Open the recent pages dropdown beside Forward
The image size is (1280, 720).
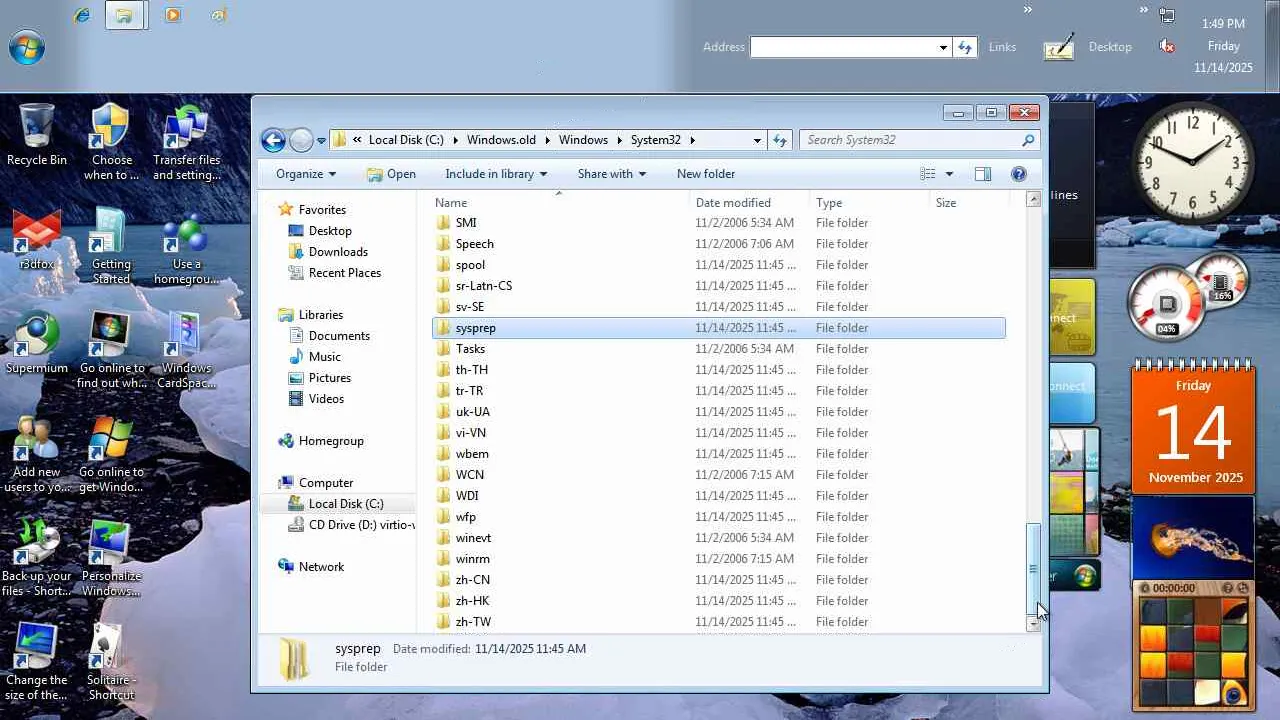321,141
